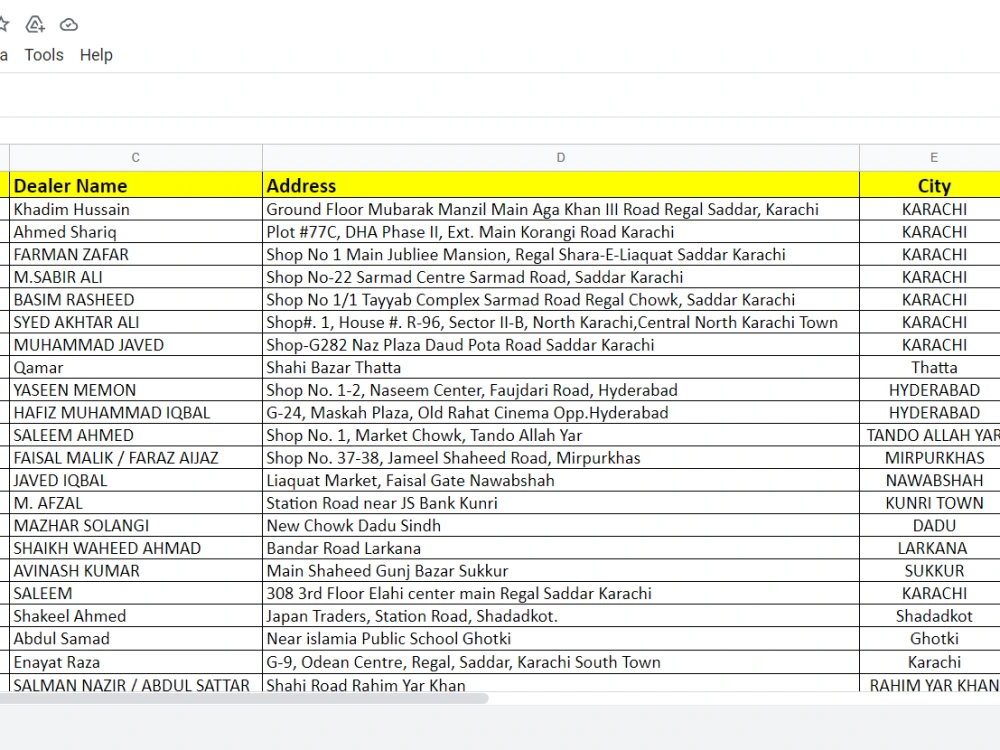This screenshot has height=750, width=1000.
Task: Select the Shakeel Ahmed cell
Action: click(x=136, y=616)
